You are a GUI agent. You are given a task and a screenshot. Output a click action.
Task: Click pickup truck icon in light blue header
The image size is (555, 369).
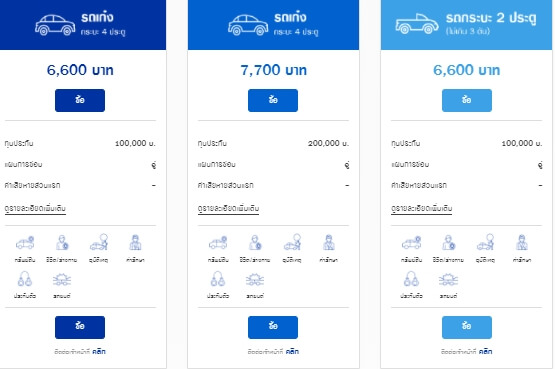(x=417, y=24)
